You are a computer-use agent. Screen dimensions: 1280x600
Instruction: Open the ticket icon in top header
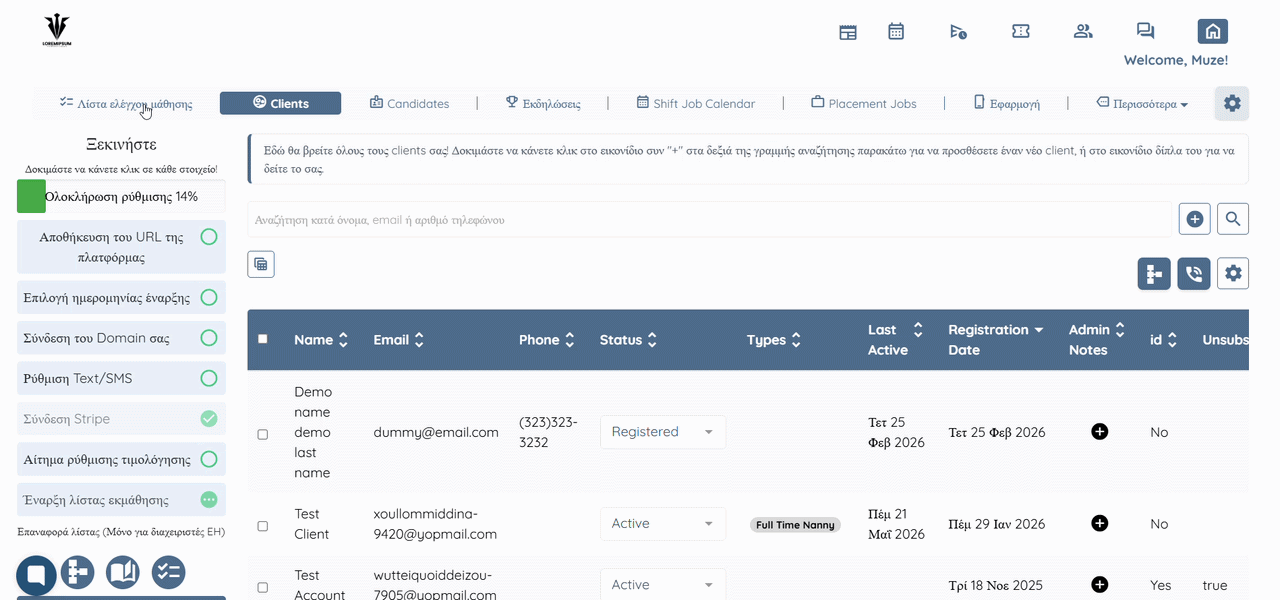click(x=1021, y=31)
